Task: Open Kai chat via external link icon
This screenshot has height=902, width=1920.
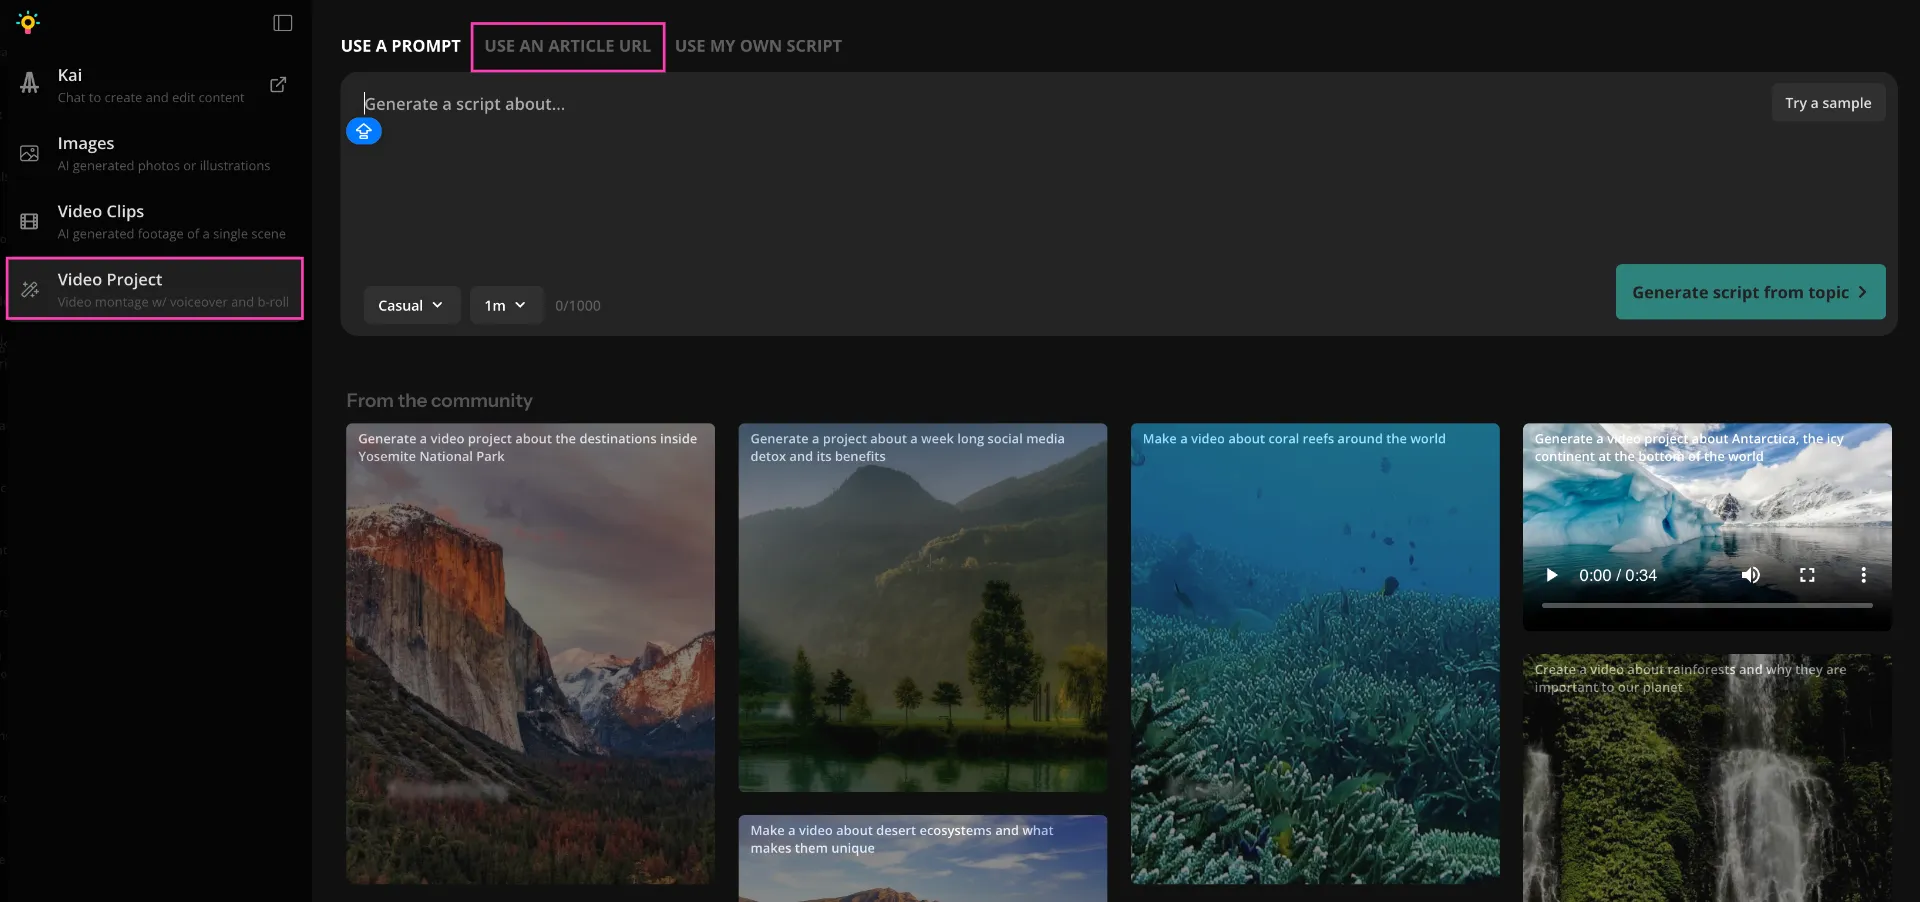Action: pyautogui.click(x=278, y=85)
